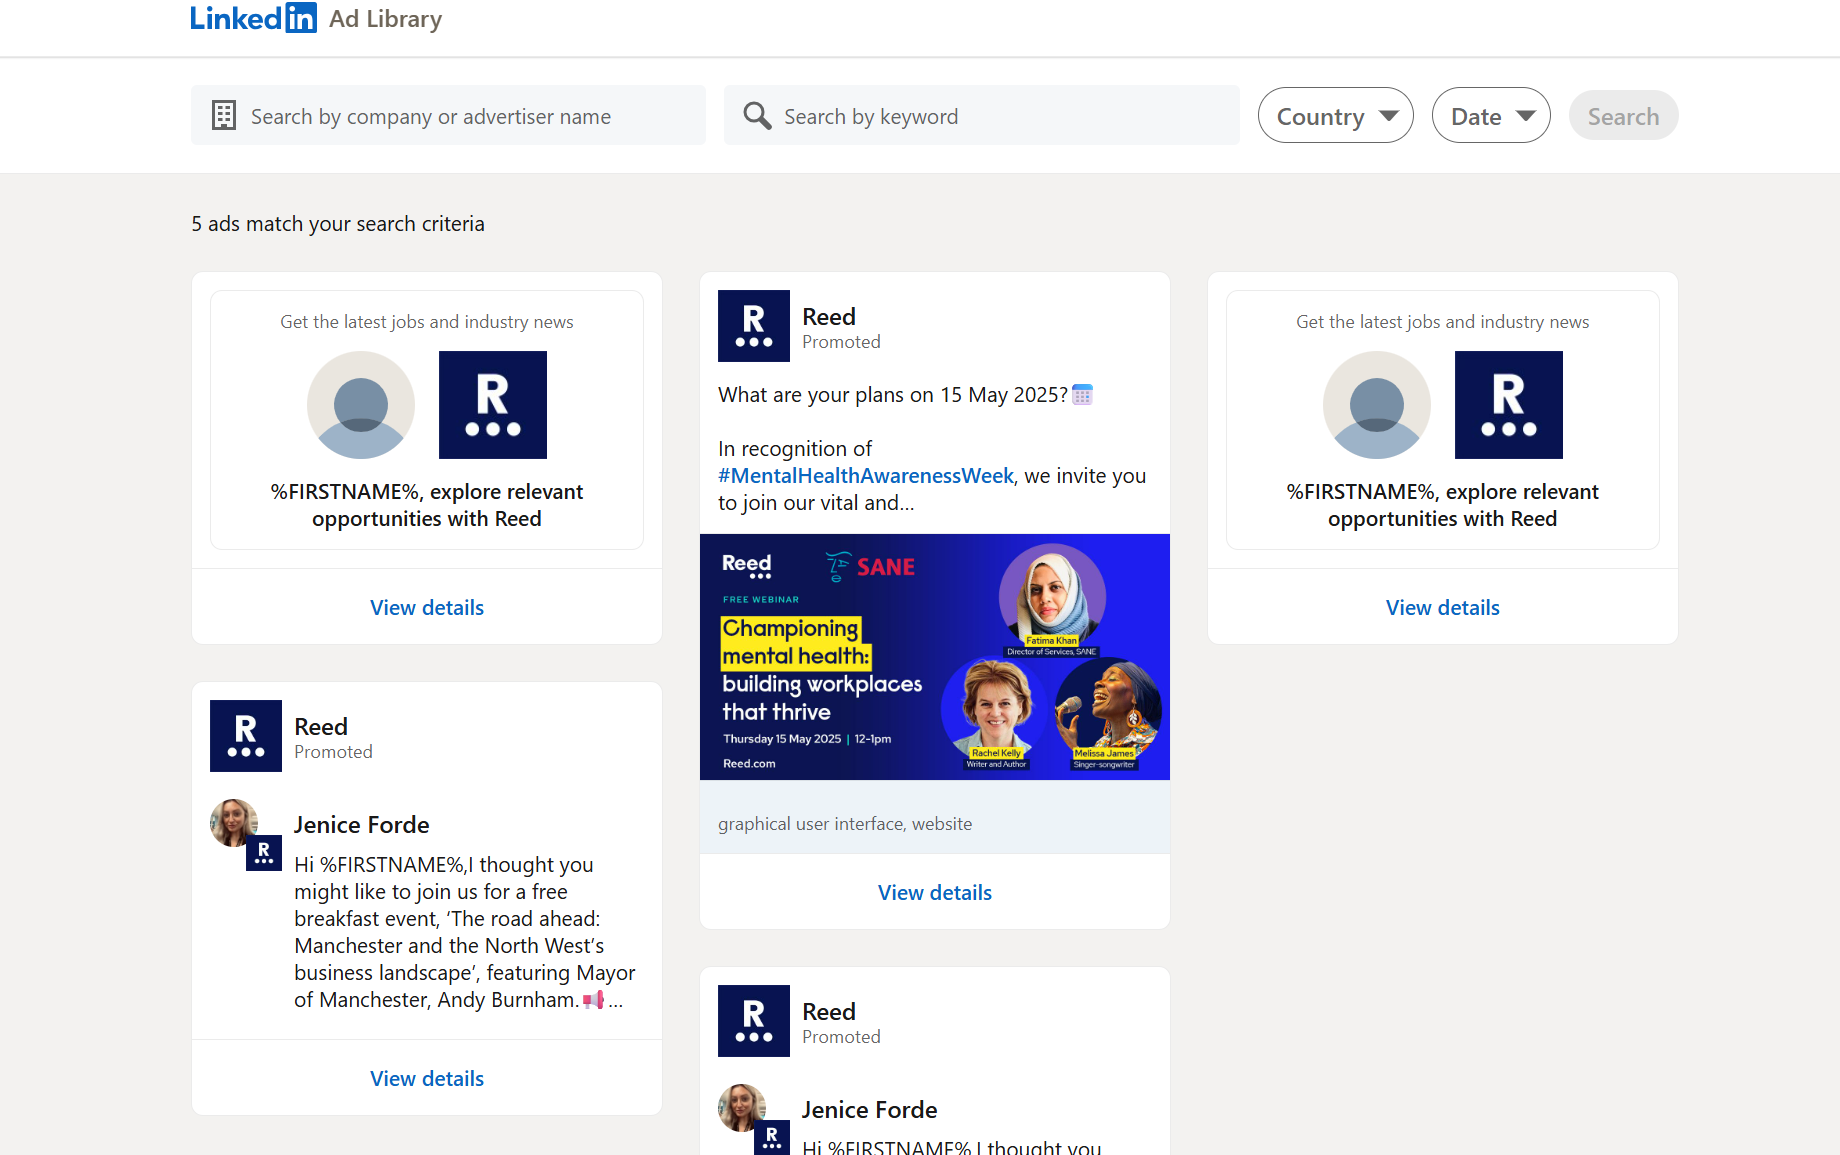
Task: Click the LinkedIn logo in the header
Action: coord(253,18)
